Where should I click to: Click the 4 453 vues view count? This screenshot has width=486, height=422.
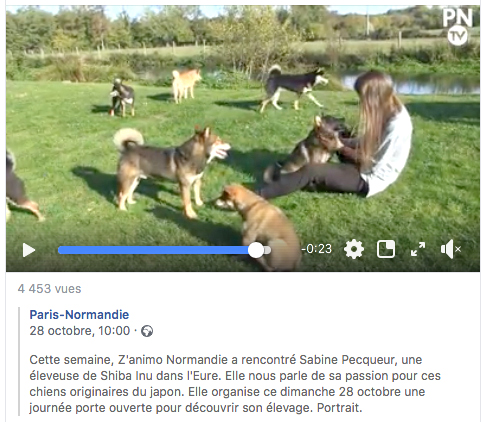pyautogui.click(x=49, y=289)
